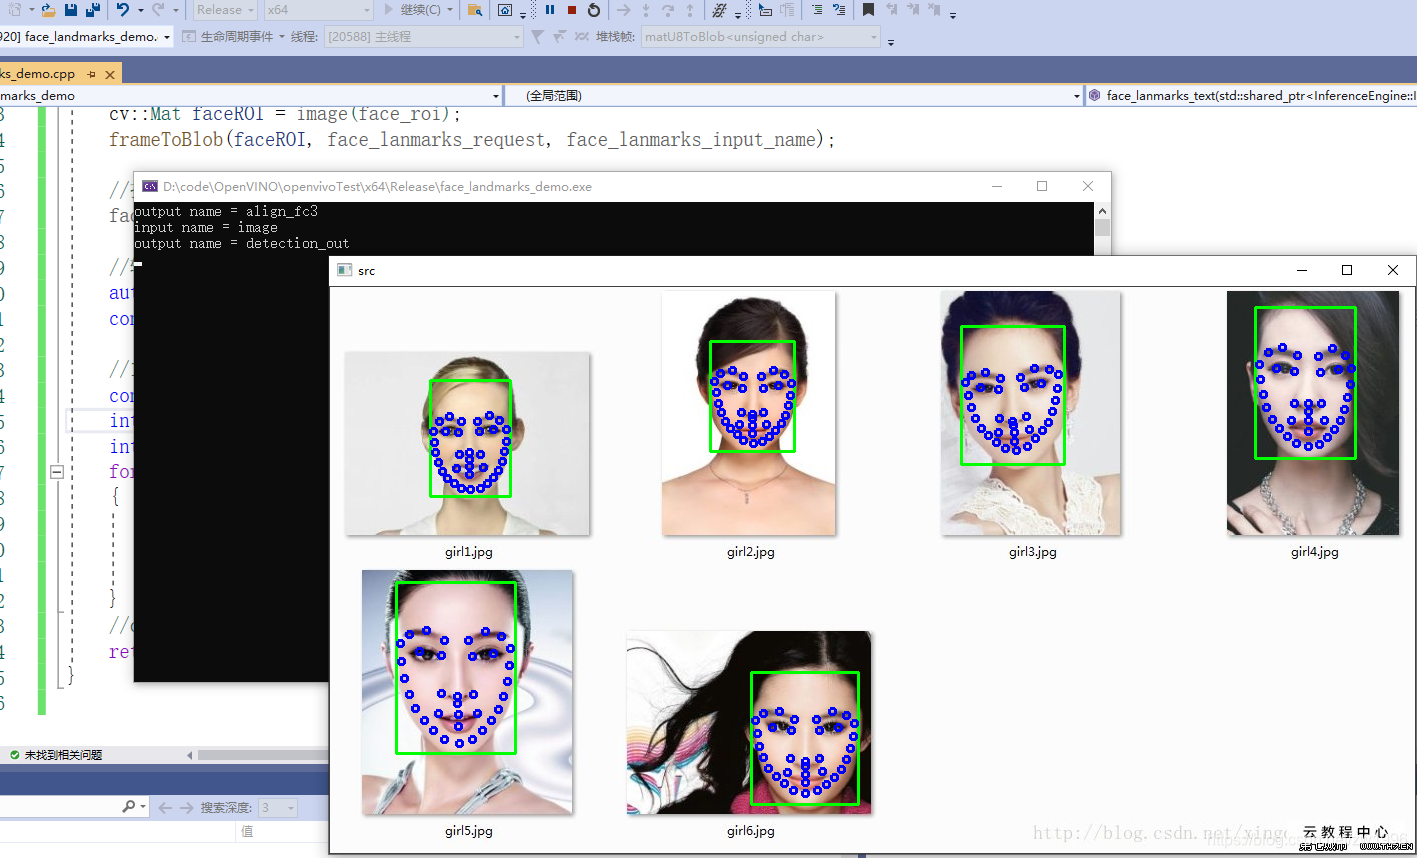Pin the ks_demo.cpp tab
This screenshot has width=1417, height=858.
pos(91,74)
